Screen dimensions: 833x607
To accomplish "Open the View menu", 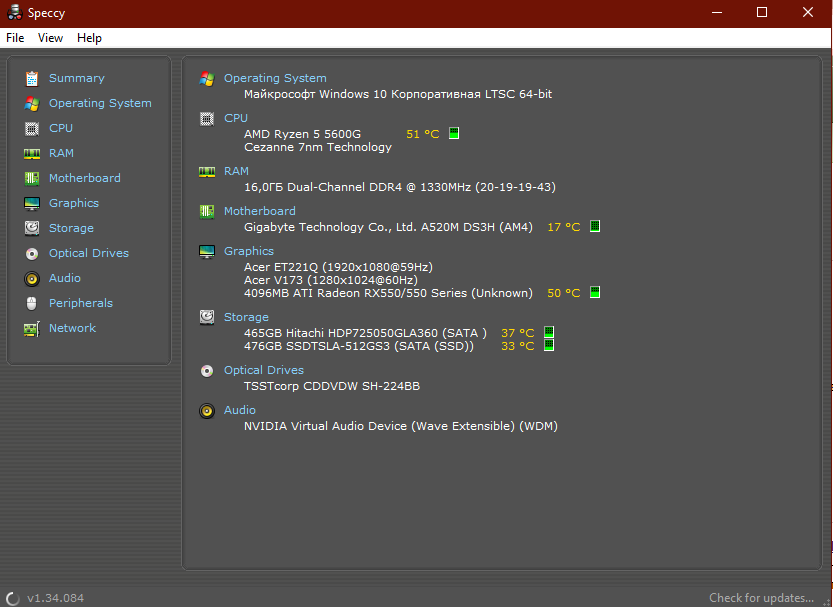I will (50, 38).
